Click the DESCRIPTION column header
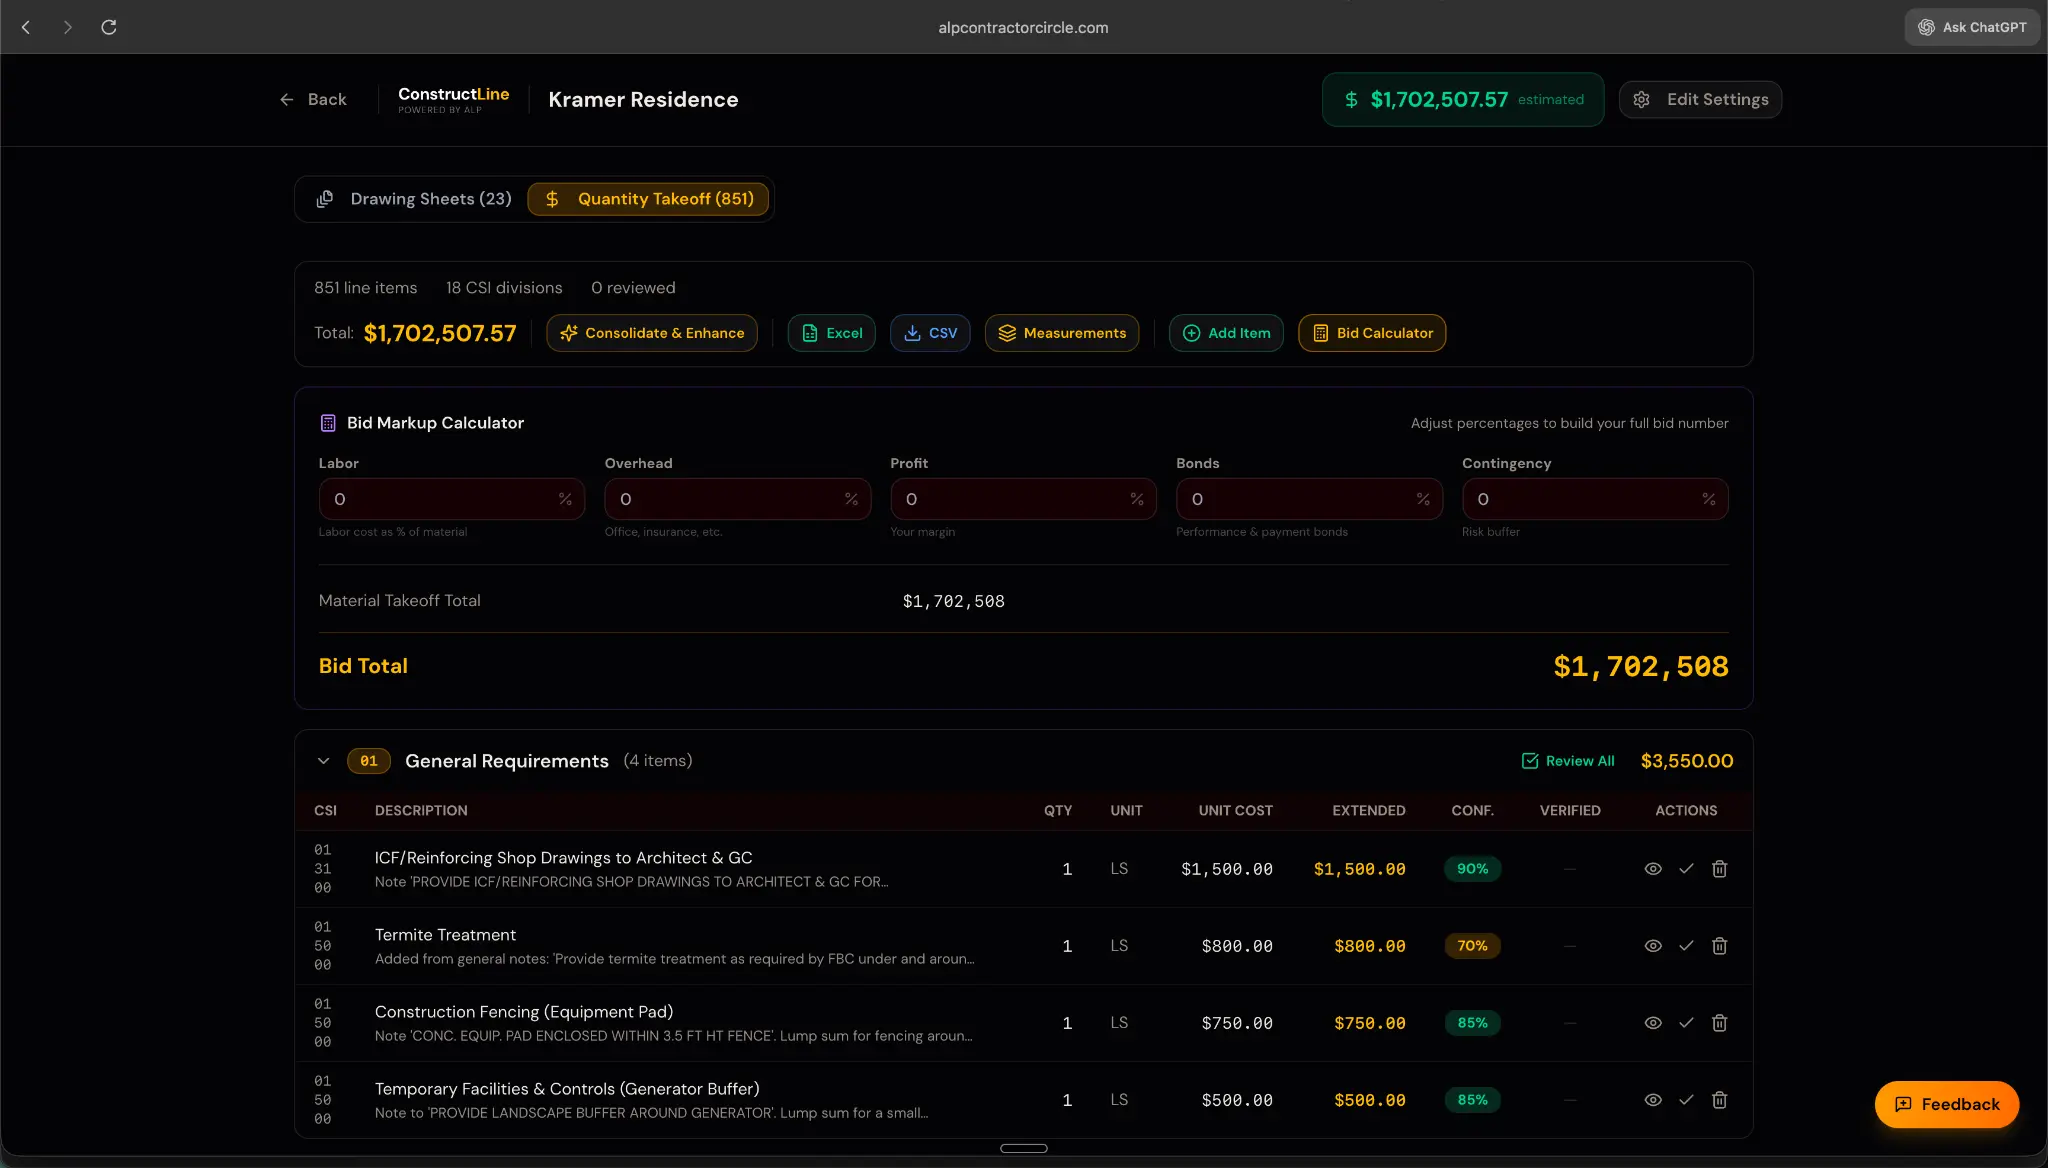 (421, 811)
